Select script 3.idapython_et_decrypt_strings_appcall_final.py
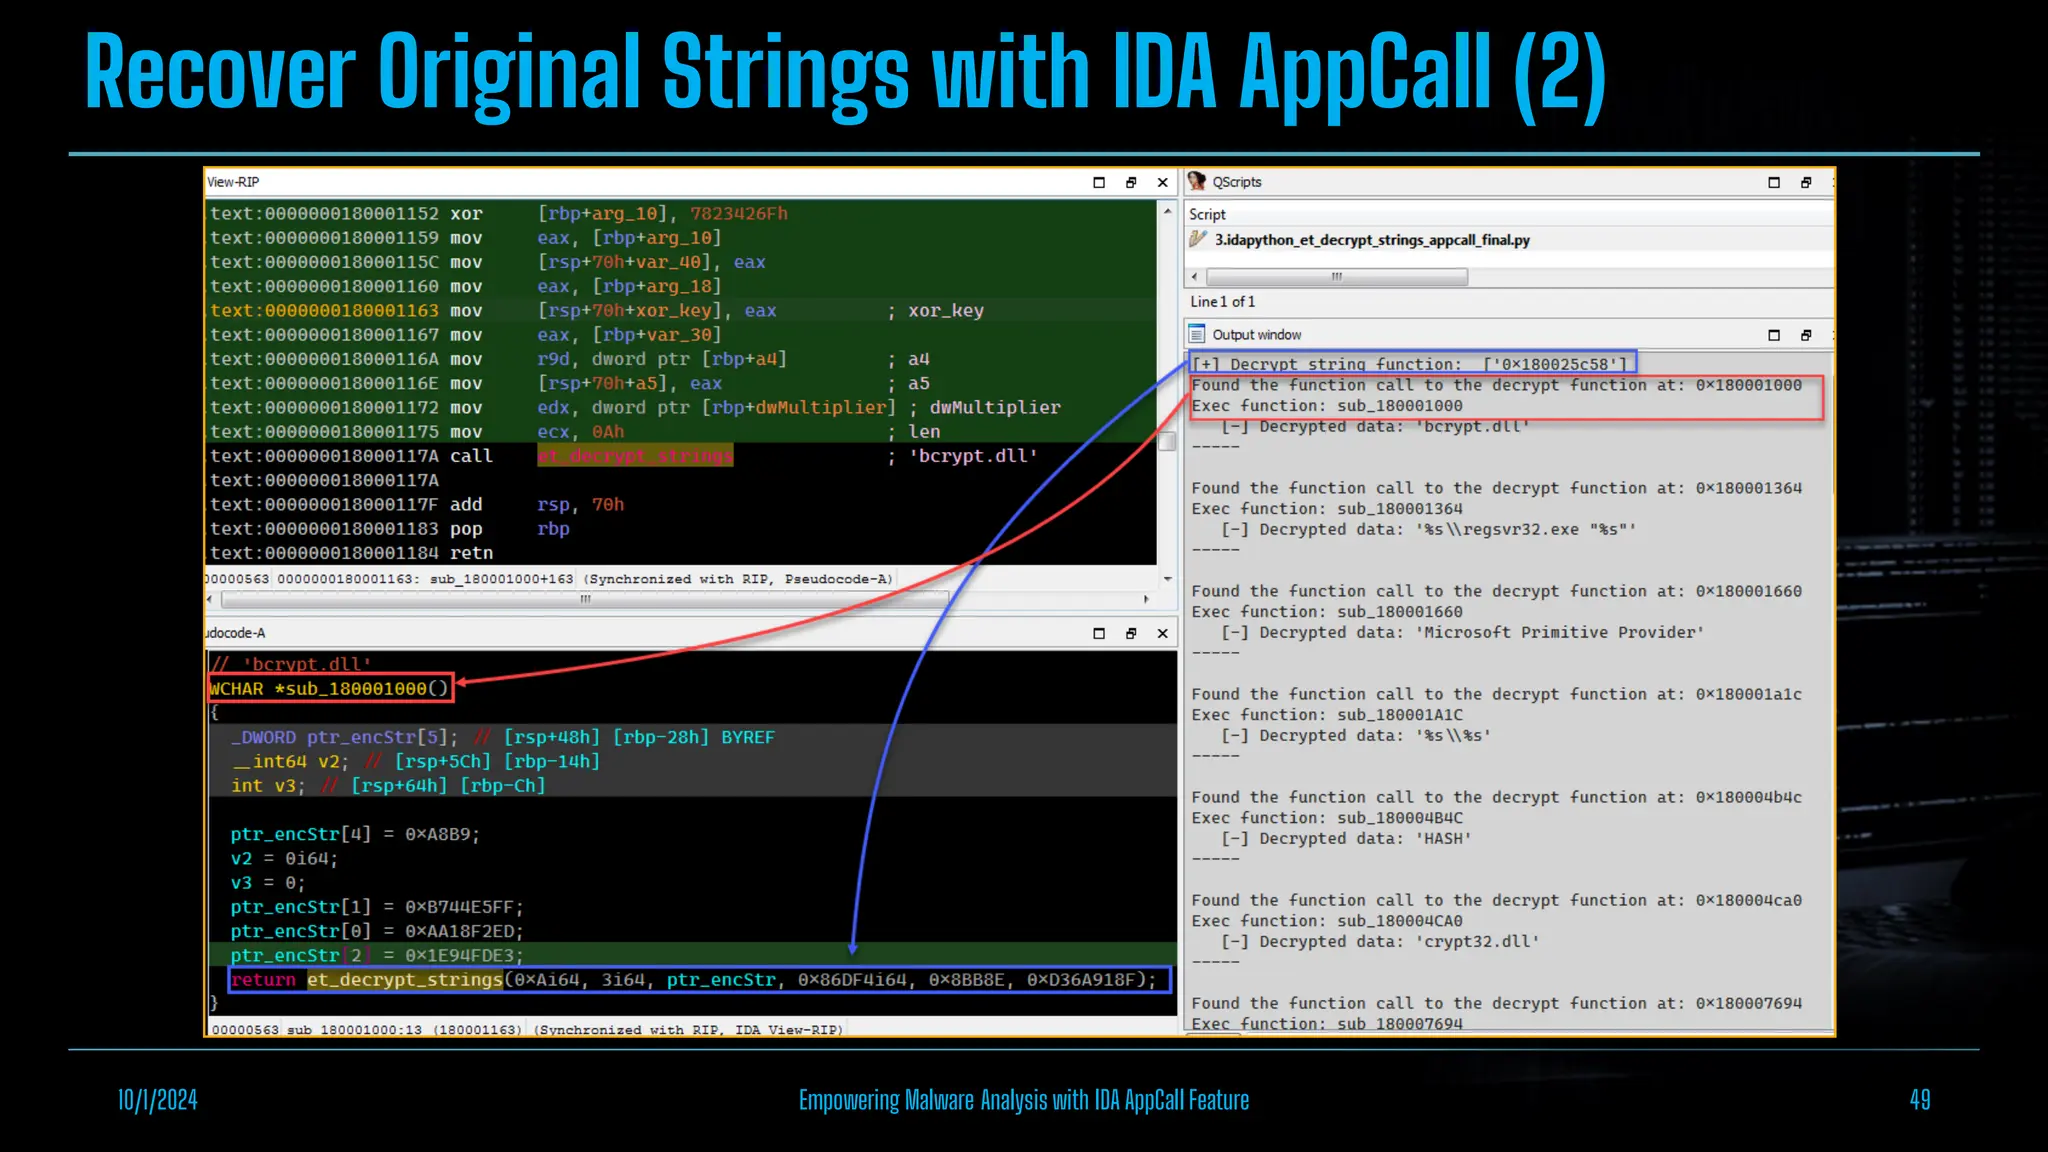This screenshot has width=2048, height=1152. coord(1372,240)
